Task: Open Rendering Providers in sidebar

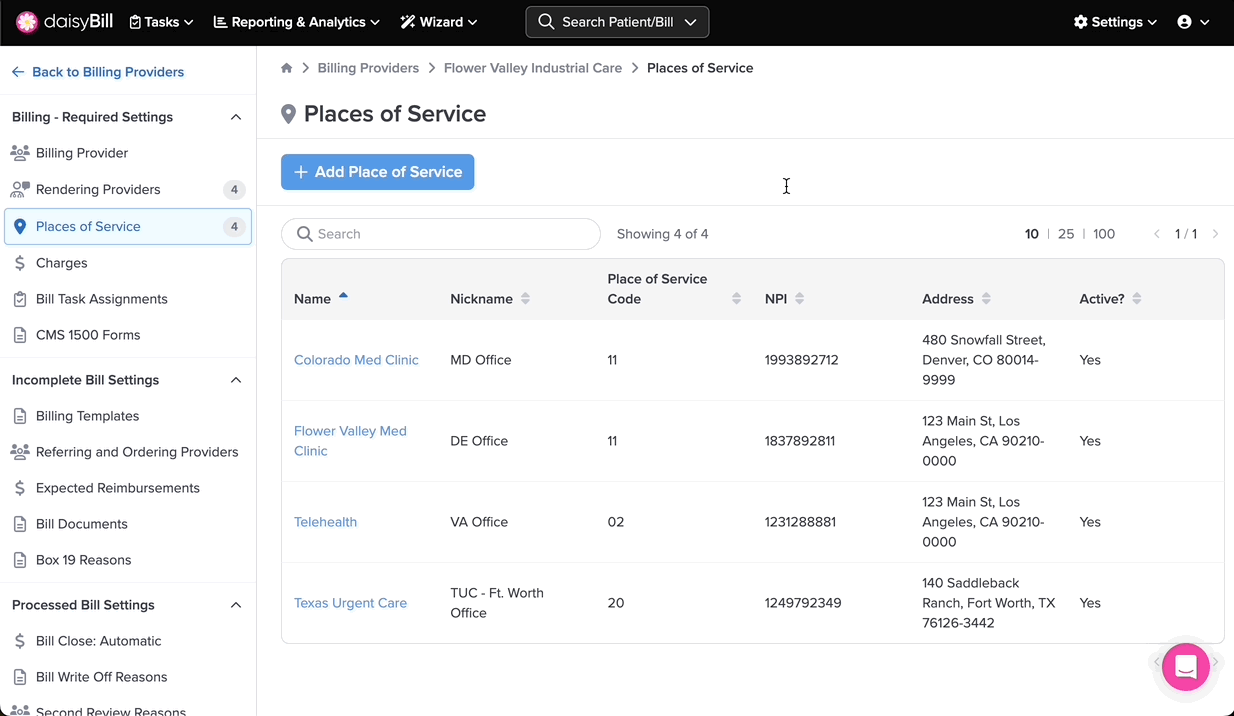Action: click(98, 190)
